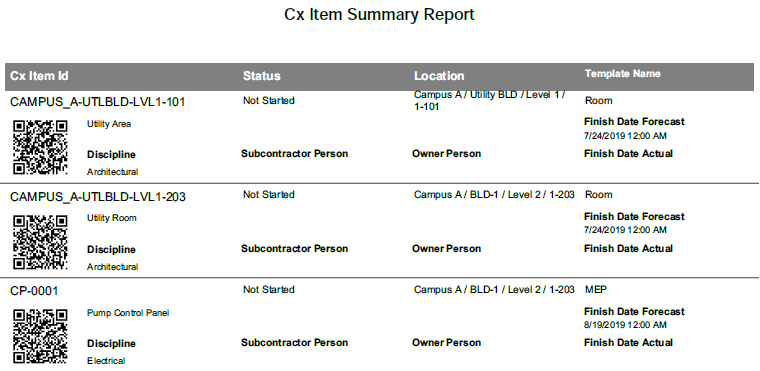This screenshot has width=760, height=371.
Task: Click the Pump Control Panel description
Action: click(x=128, y=313)
